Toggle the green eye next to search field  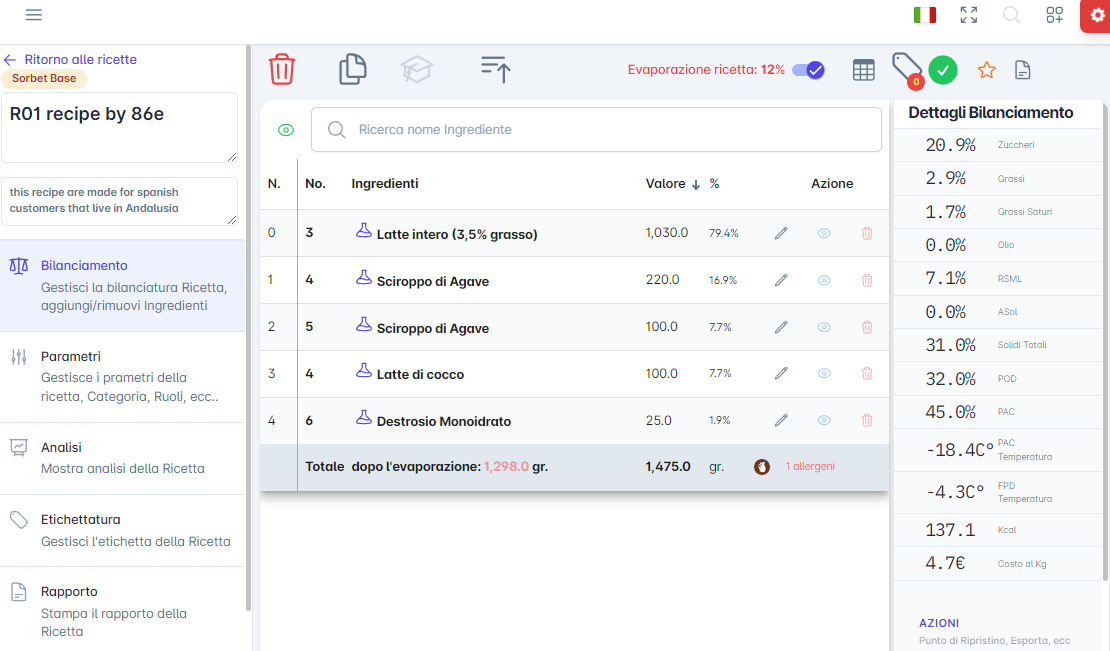(286, 130)
